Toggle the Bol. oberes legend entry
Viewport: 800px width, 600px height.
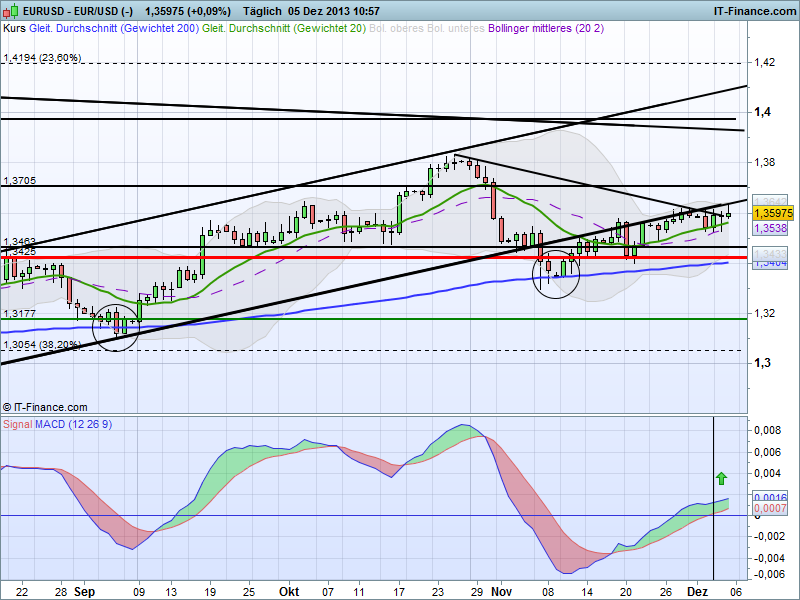tap(396, 28)
